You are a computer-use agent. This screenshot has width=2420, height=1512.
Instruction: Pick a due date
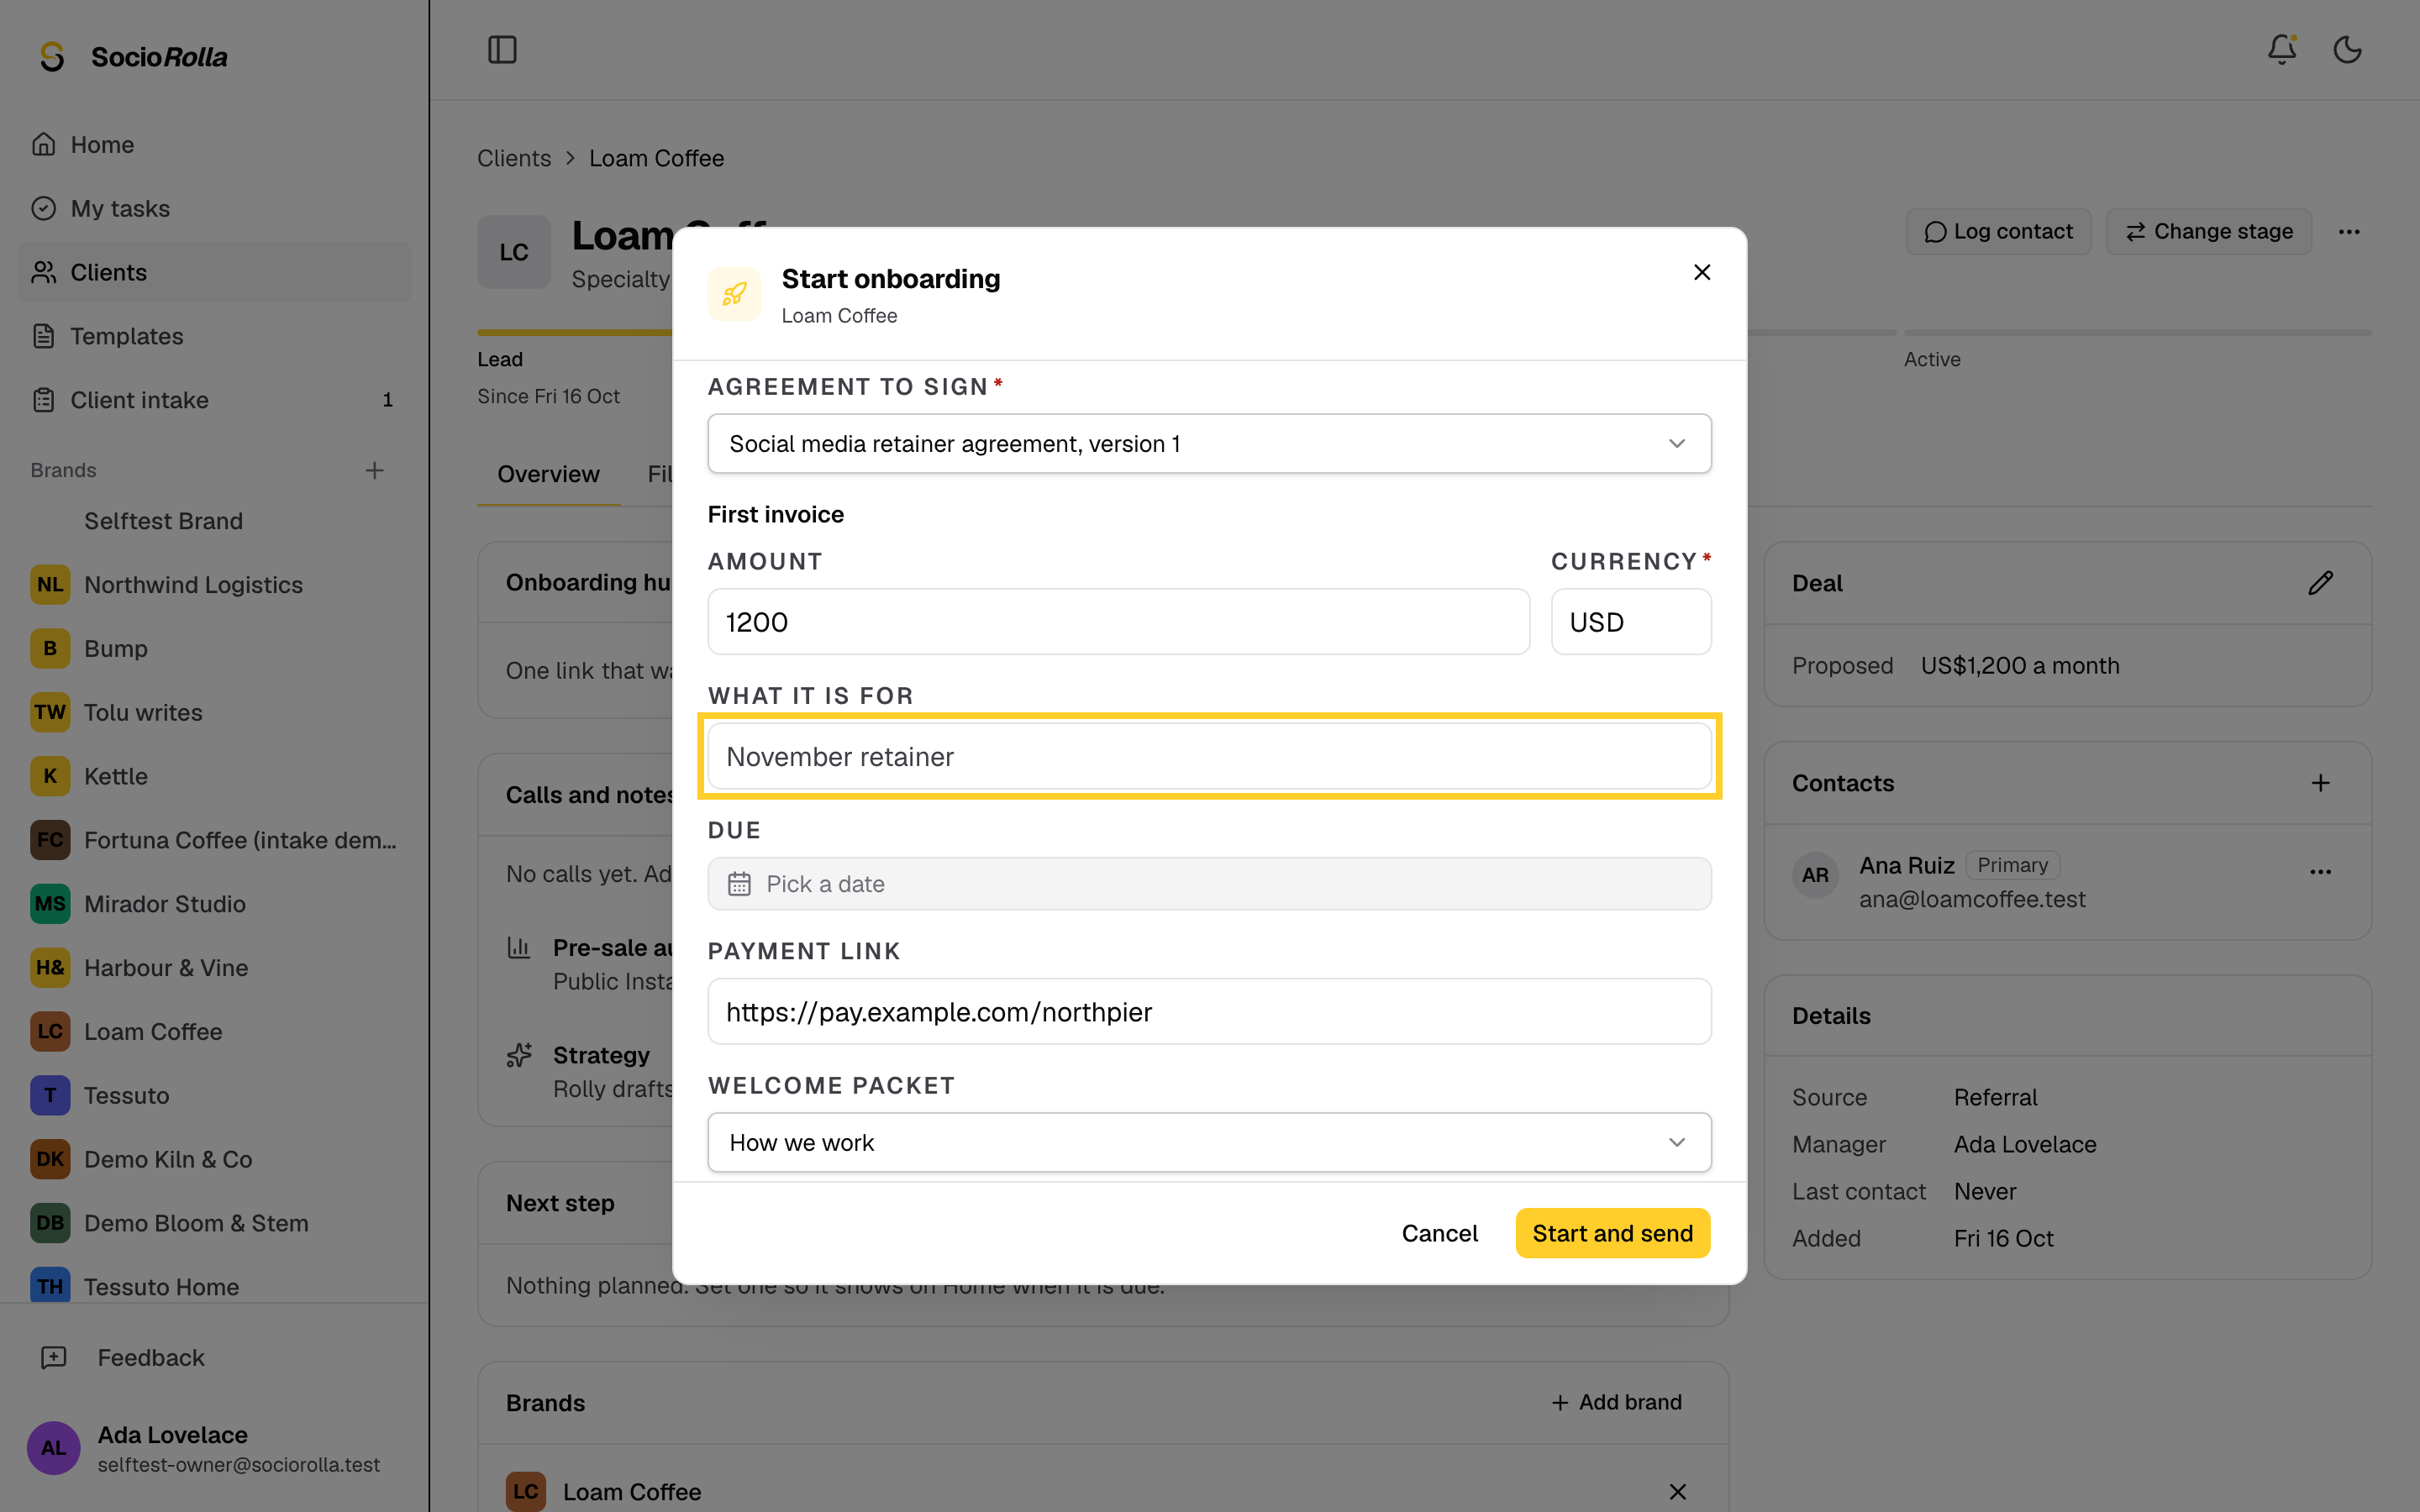click(1209, 884)
